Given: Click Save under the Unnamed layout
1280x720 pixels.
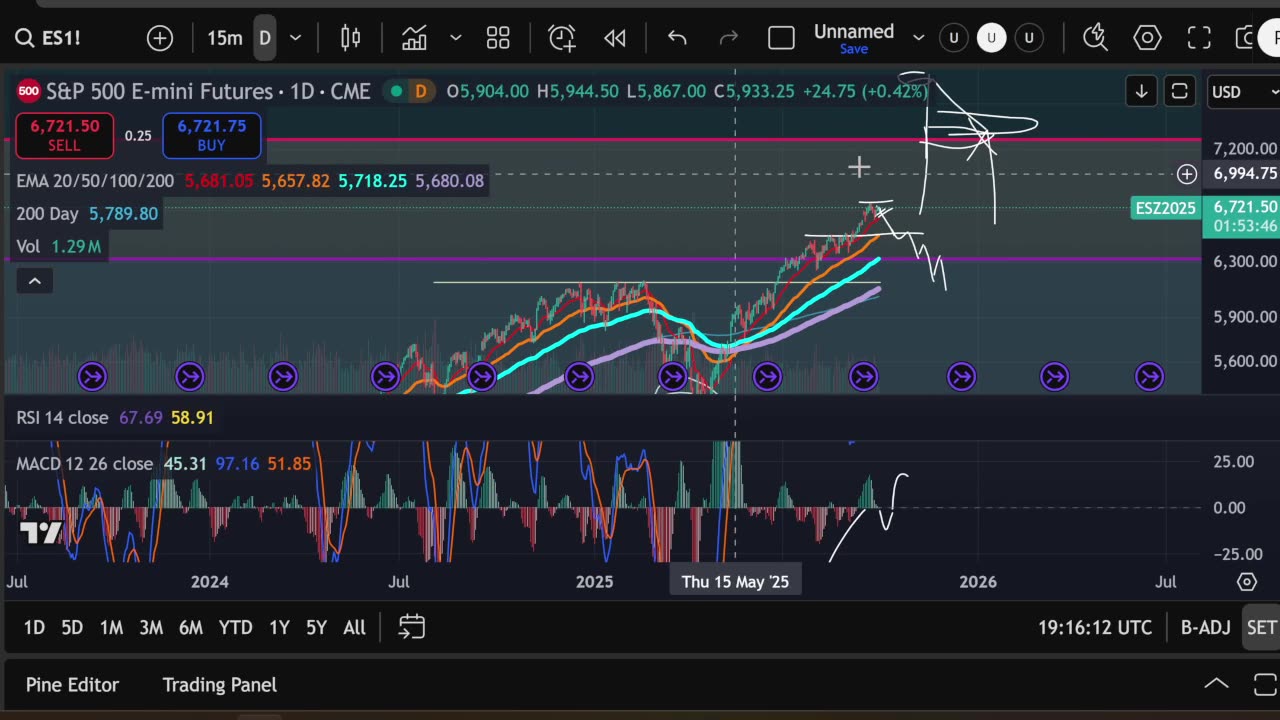Looking at the screenshot, I should pos(854,49).
